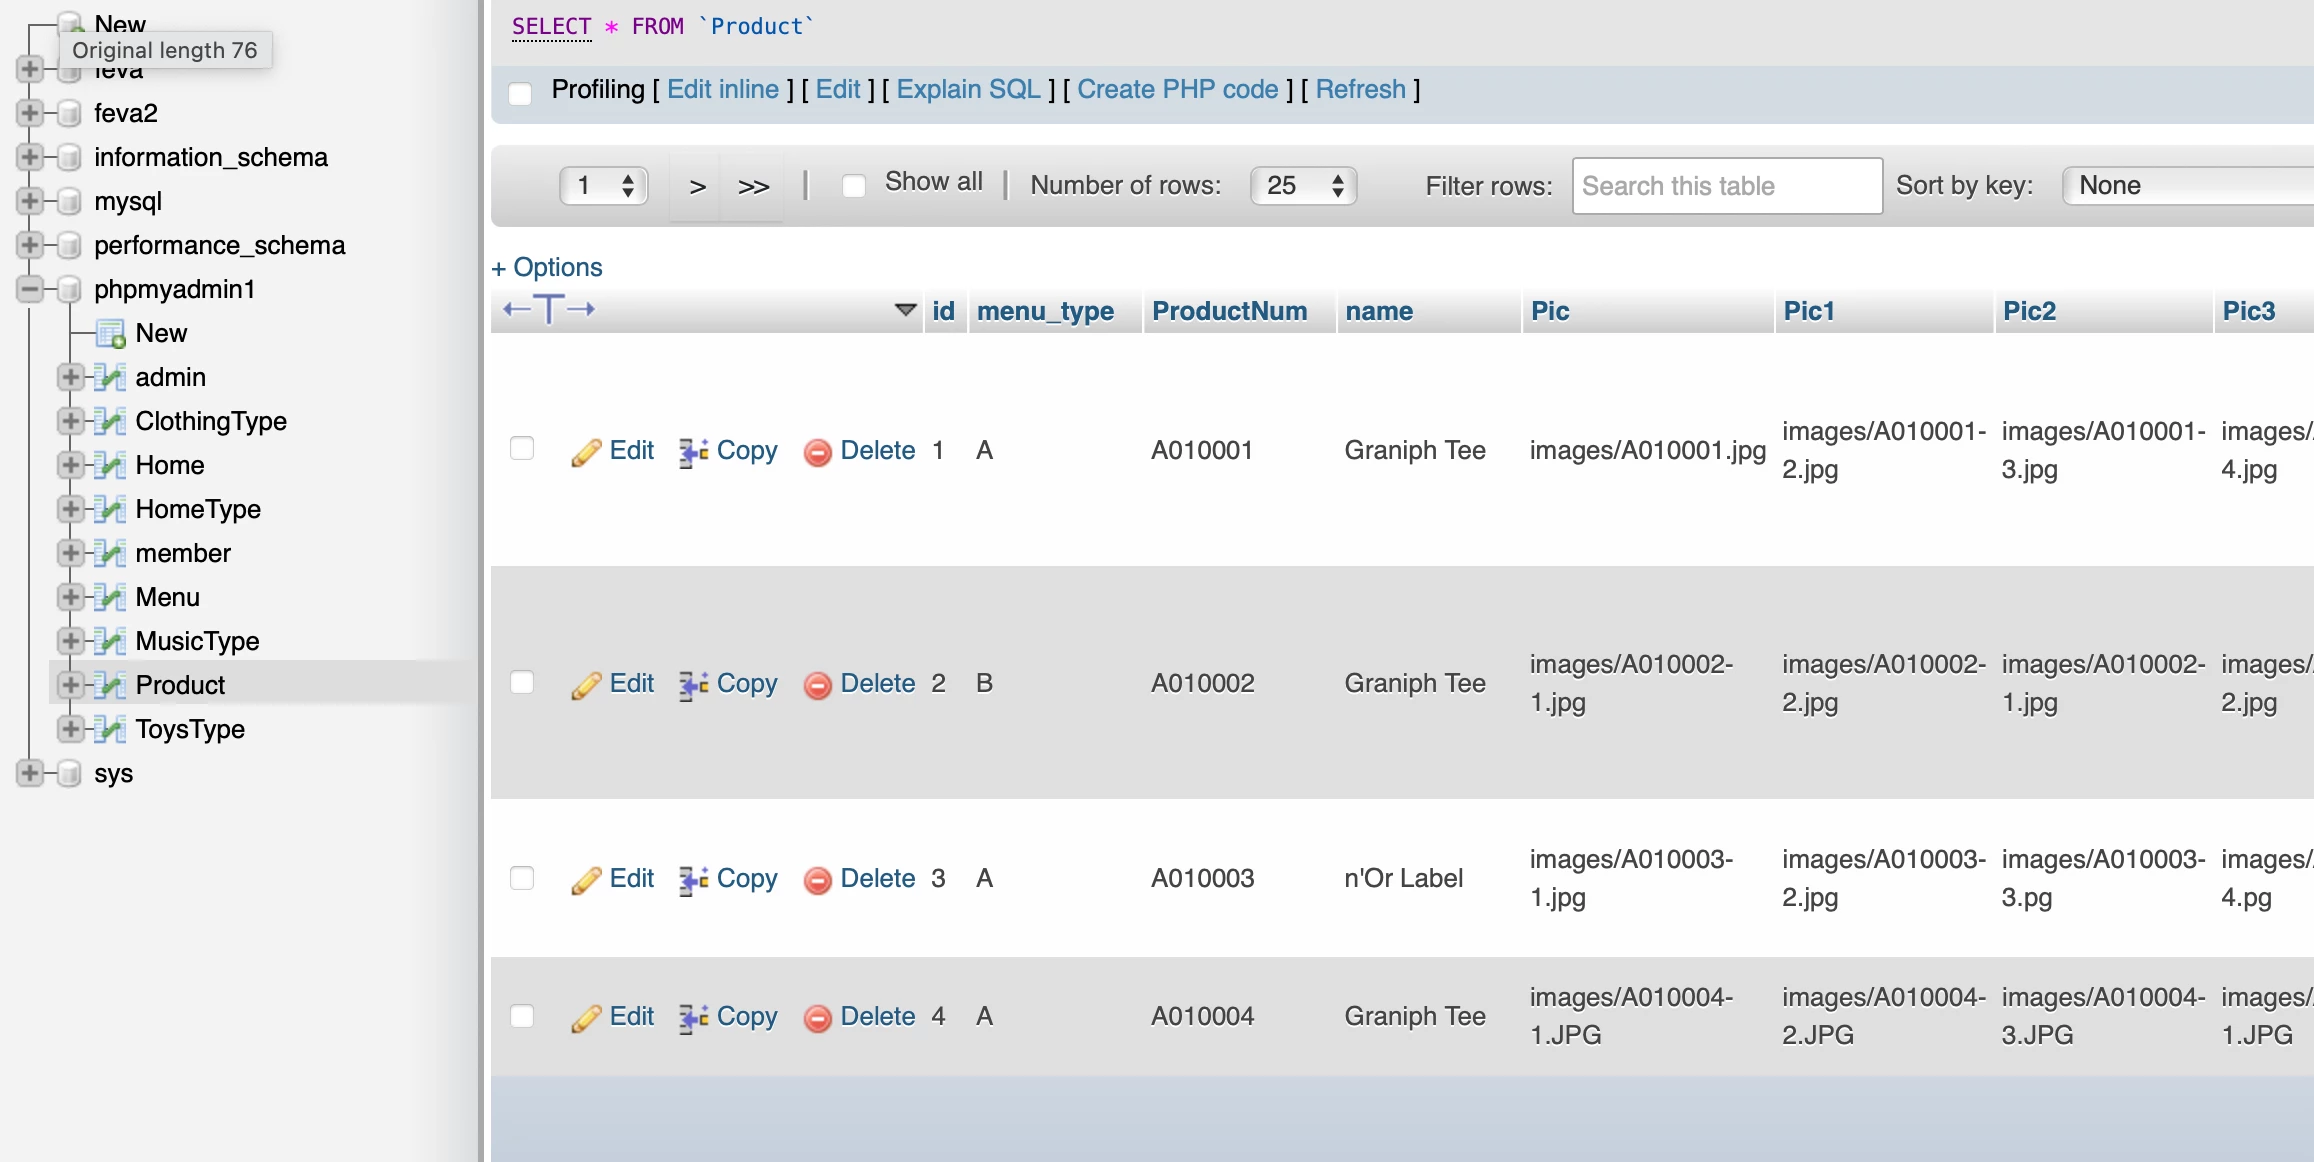Click the Product table icon in sidebar
Screen dimensions: 2314x1162
pyautogui.click(x=110, y=686)
